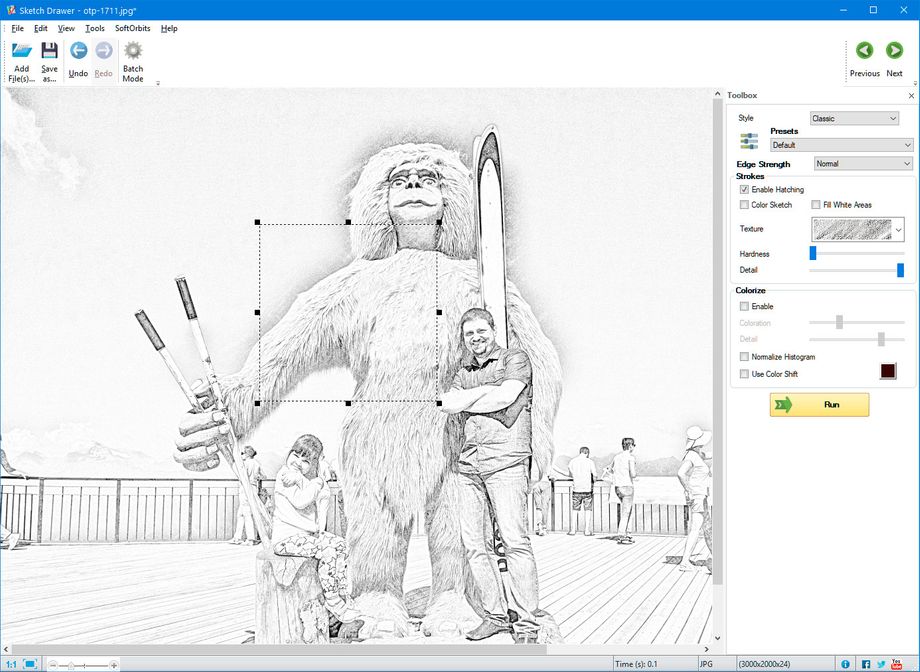The width and height of the screenshot is (920, 672).
Task: Click the Sketch Drawer app icon in title bar
Action: [x=11, y=10]
